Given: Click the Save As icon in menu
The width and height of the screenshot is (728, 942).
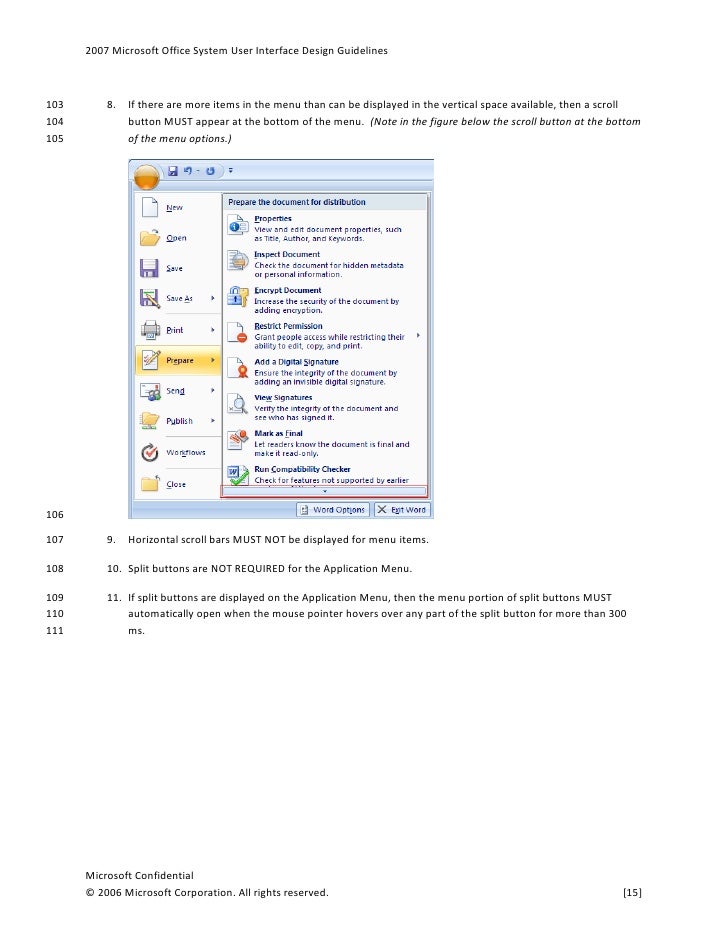Looking at the screenshot, I should 150,298.
